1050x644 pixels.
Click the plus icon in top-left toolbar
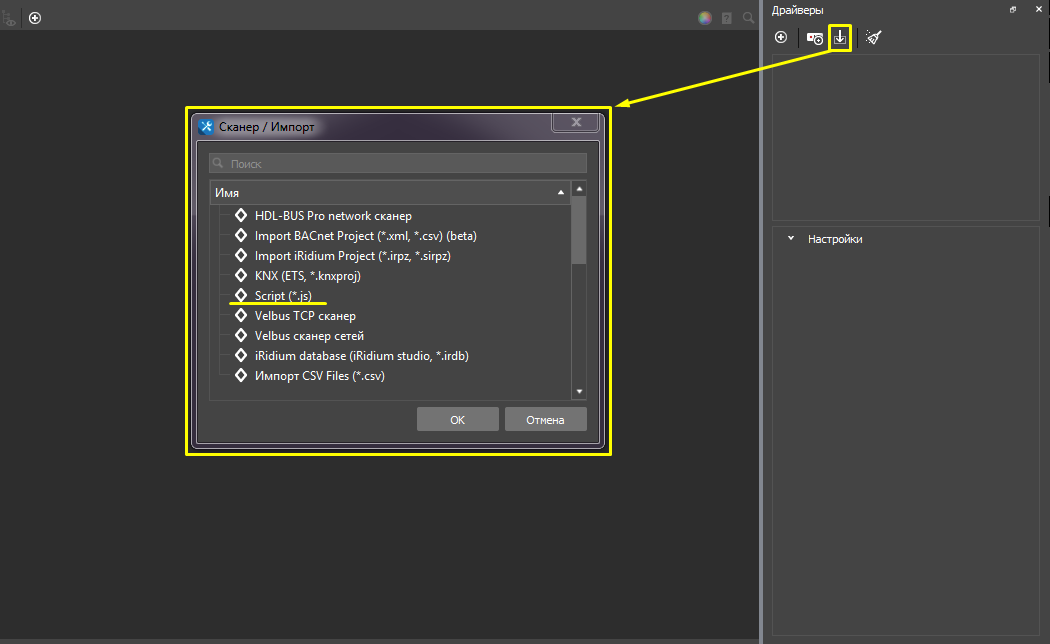(x=35, y=18)
